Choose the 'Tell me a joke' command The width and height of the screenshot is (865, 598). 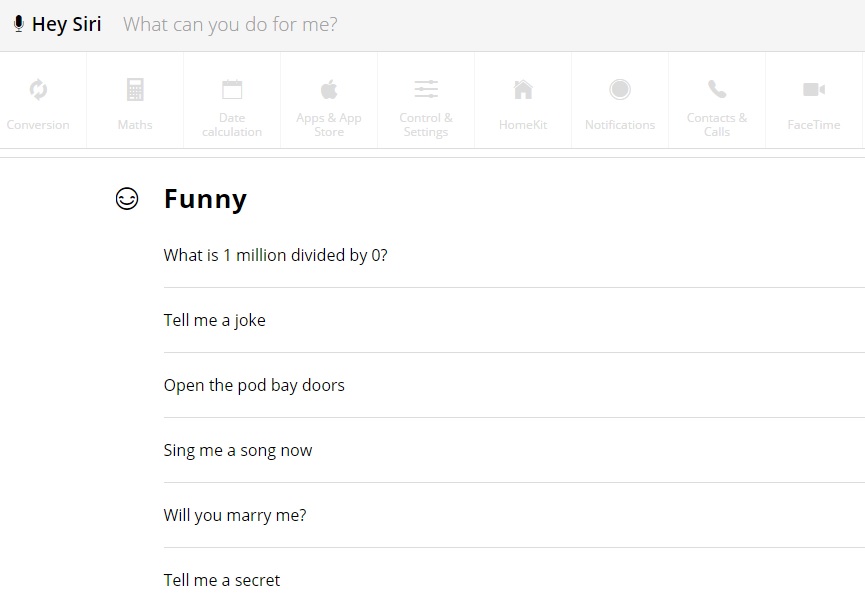(514, 321)
